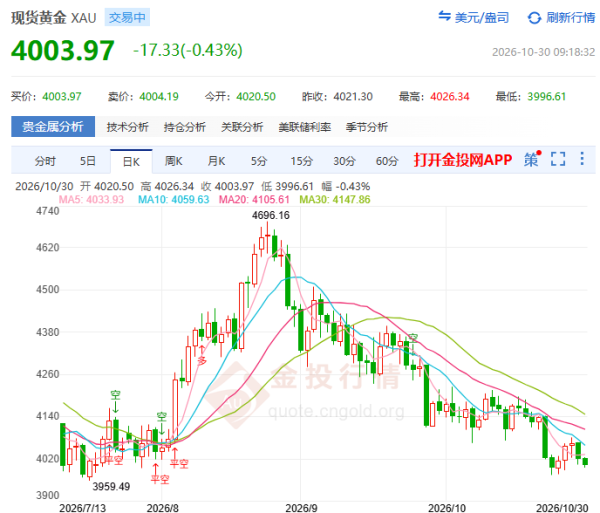Expand chart to fullscreen
600x513 pixels.
pos(558,159)
